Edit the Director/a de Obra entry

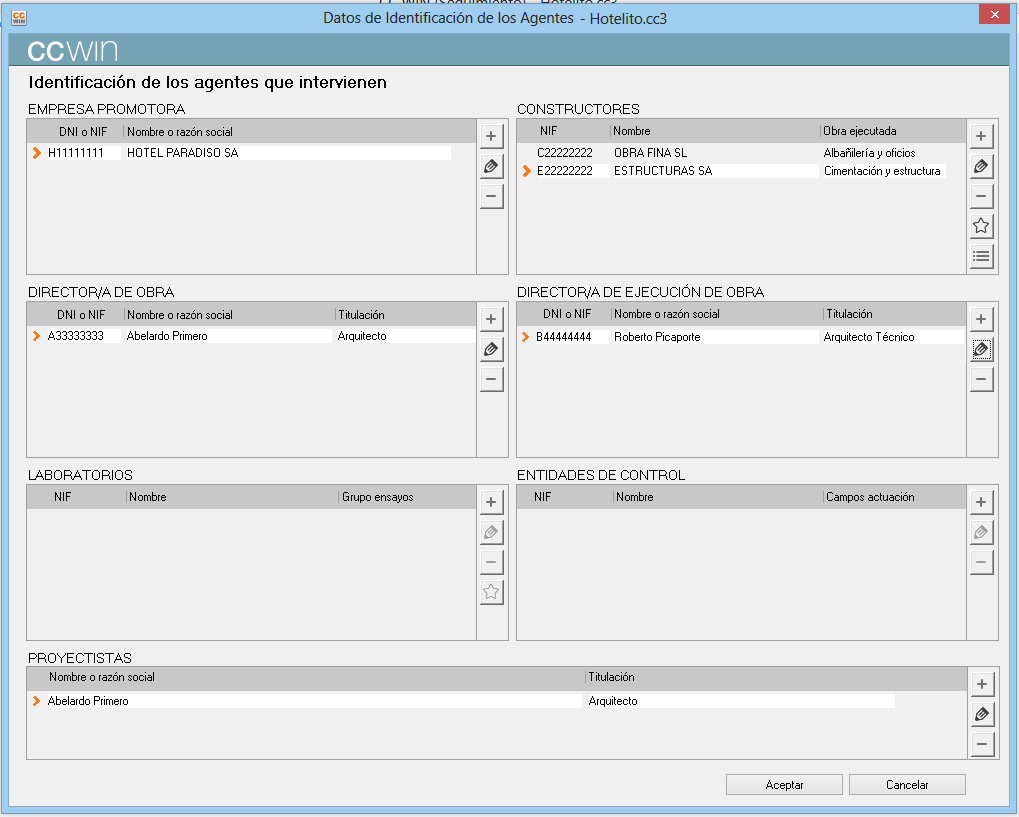(x=491, y=349)
